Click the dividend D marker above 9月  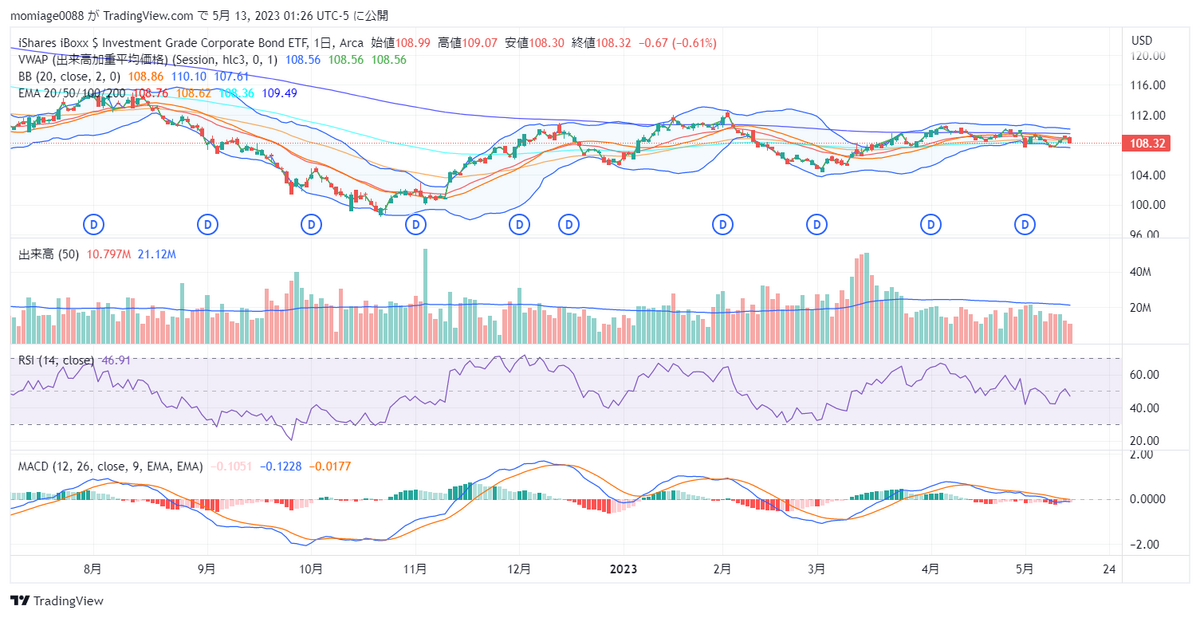pos(208,224)
